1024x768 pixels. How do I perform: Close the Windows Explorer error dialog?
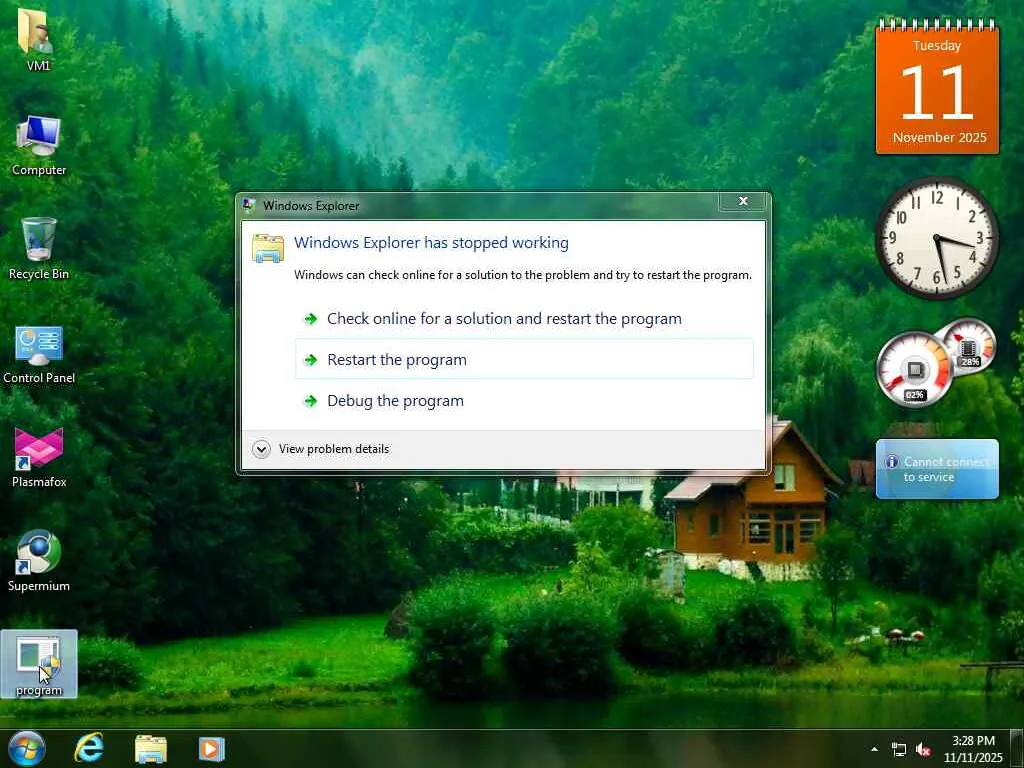pos(743,201)
